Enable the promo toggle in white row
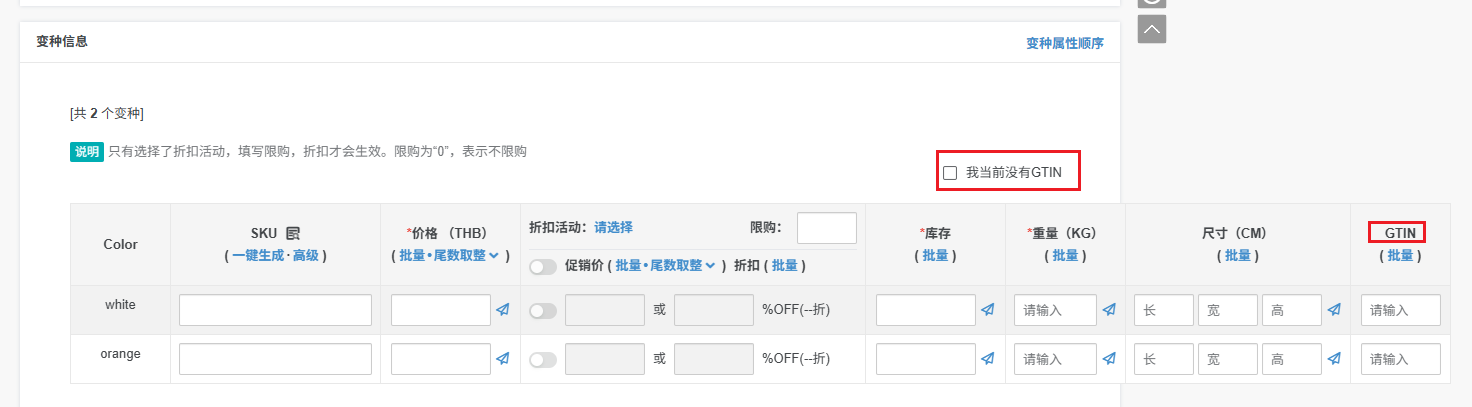Image resolution: width=1472 pixels, height=407 pixels. pos(543,311)
